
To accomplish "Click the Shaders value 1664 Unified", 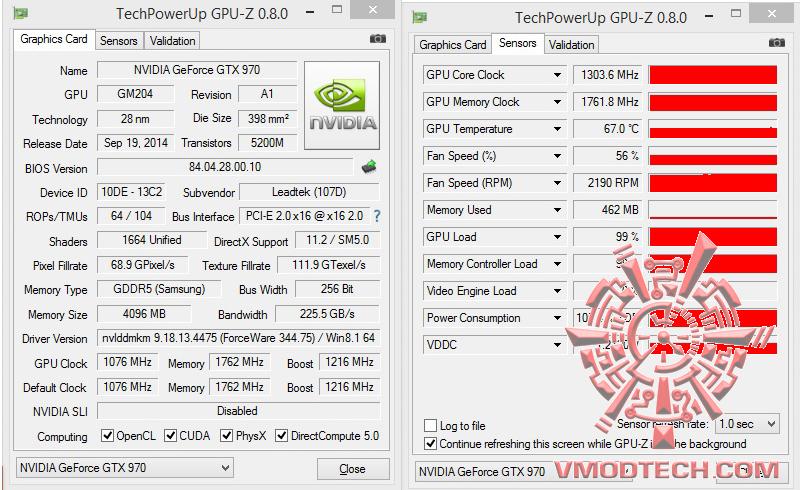I will pyautogui.click(x=152, y=240).
